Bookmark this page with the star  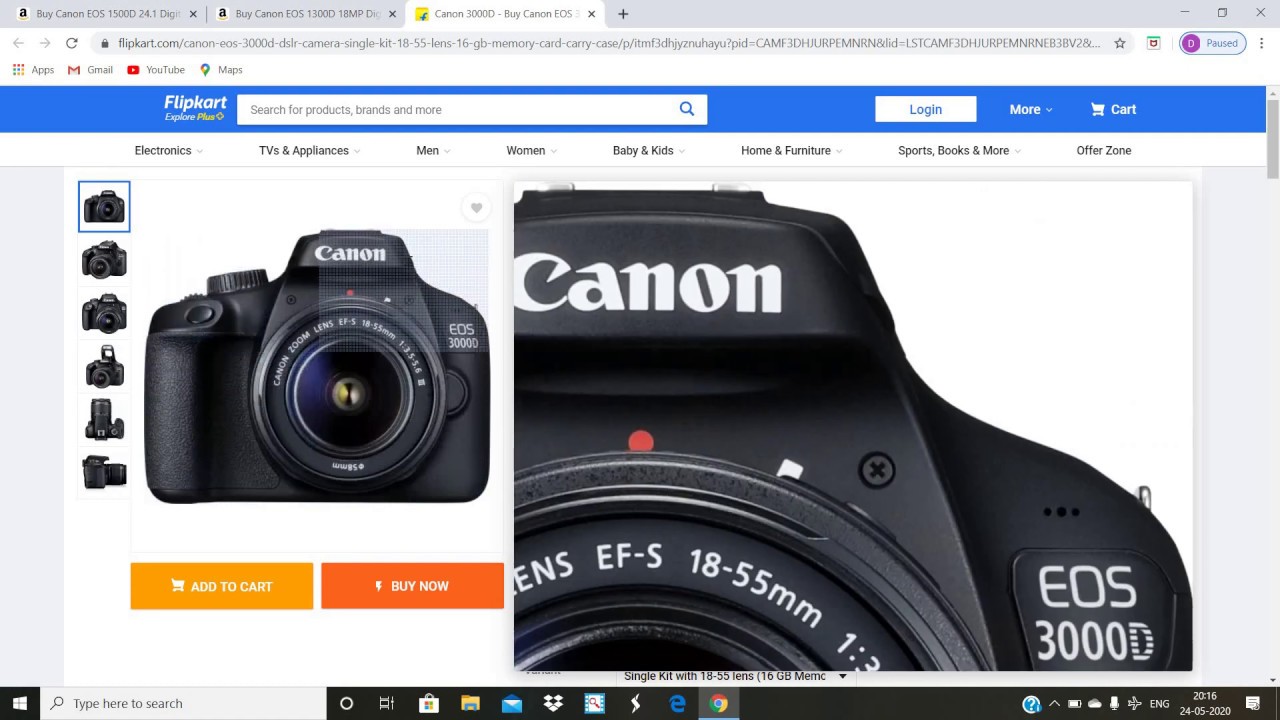click(x=1120, y=43)
